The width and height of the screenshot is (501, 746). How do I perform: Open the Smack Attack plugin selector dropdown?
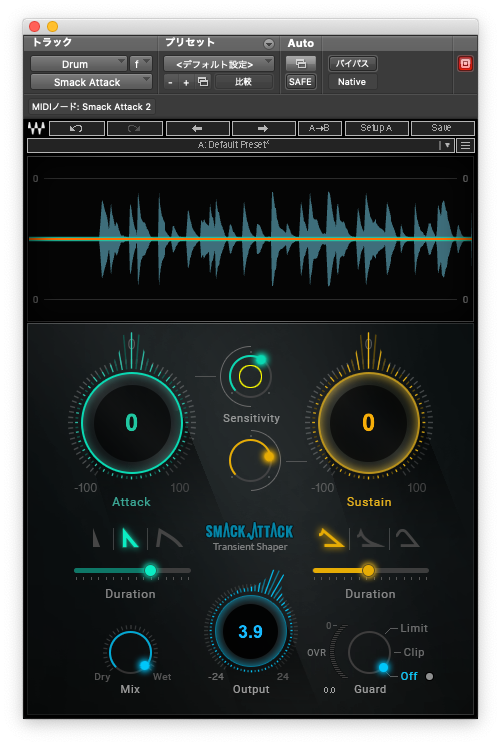pos(91,82)
